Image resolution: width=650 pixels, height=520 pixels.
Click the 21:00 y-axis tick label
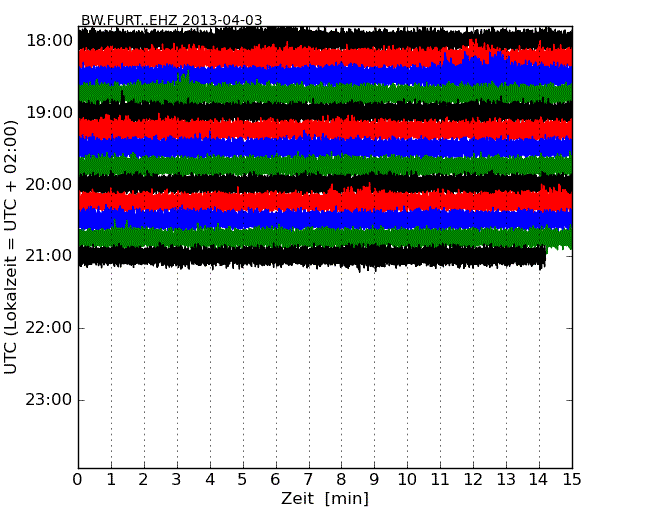click(49, 256)
